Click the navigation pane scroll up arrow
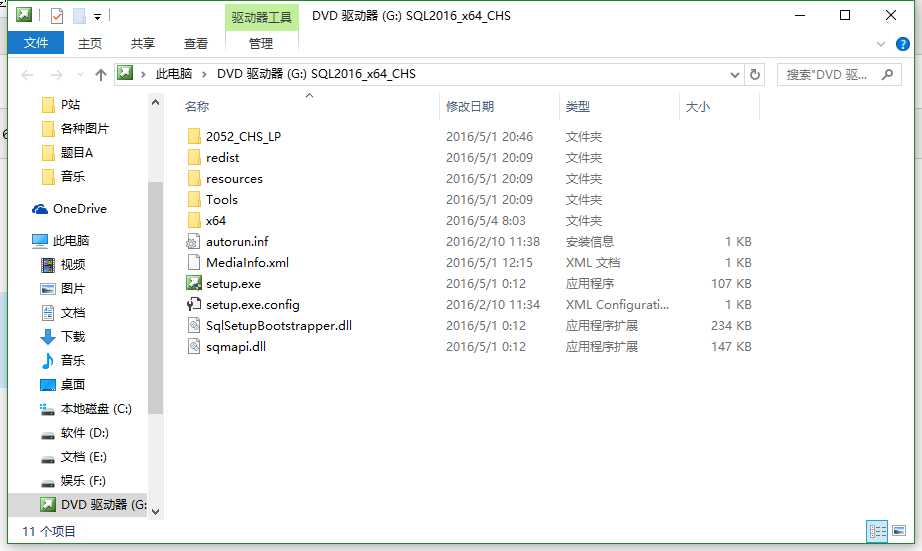Image resolution: width=922 pixels, height=551 pixels. 155,102
